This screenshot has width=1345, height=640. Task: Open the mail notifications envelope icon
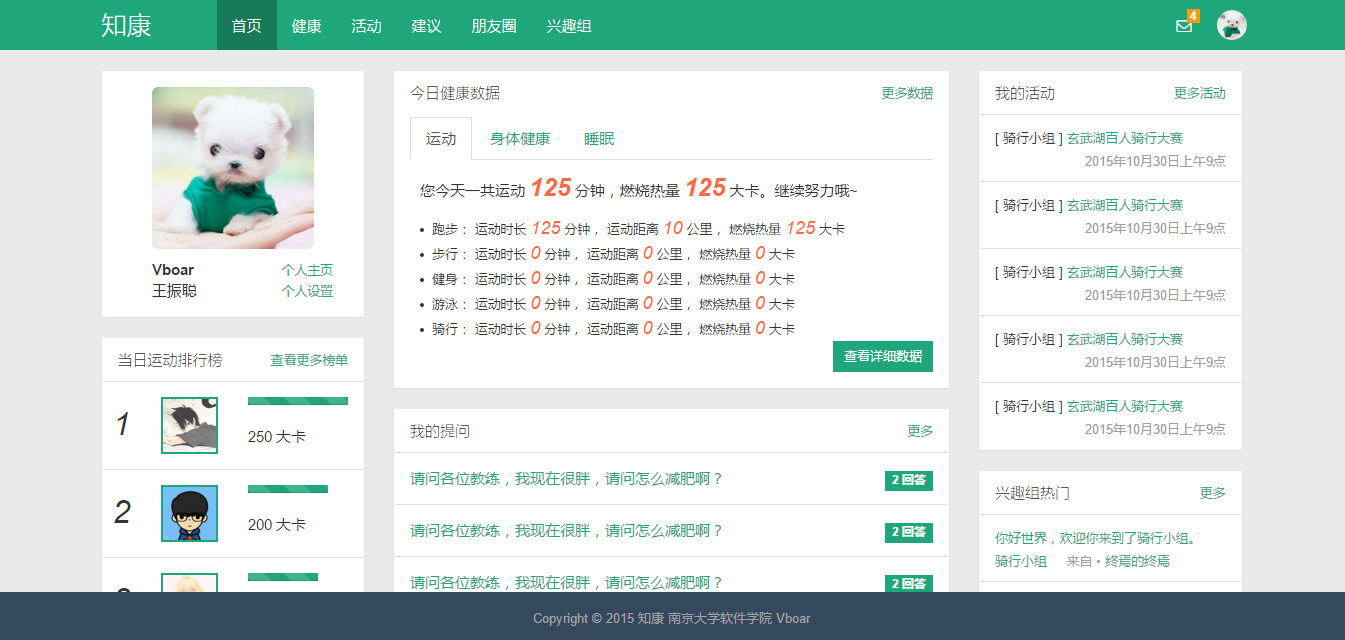coord(1184,26)
